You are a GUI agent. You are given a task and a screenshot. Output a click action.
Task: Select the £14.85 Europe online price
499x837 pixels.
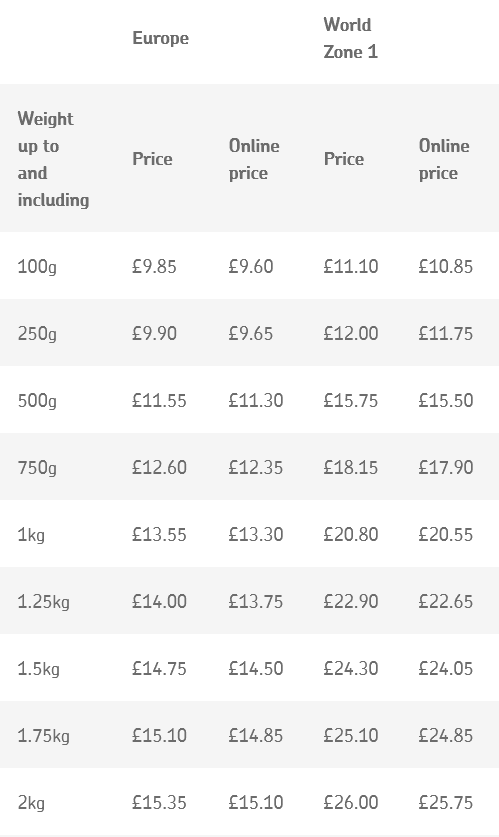(256, 736)
